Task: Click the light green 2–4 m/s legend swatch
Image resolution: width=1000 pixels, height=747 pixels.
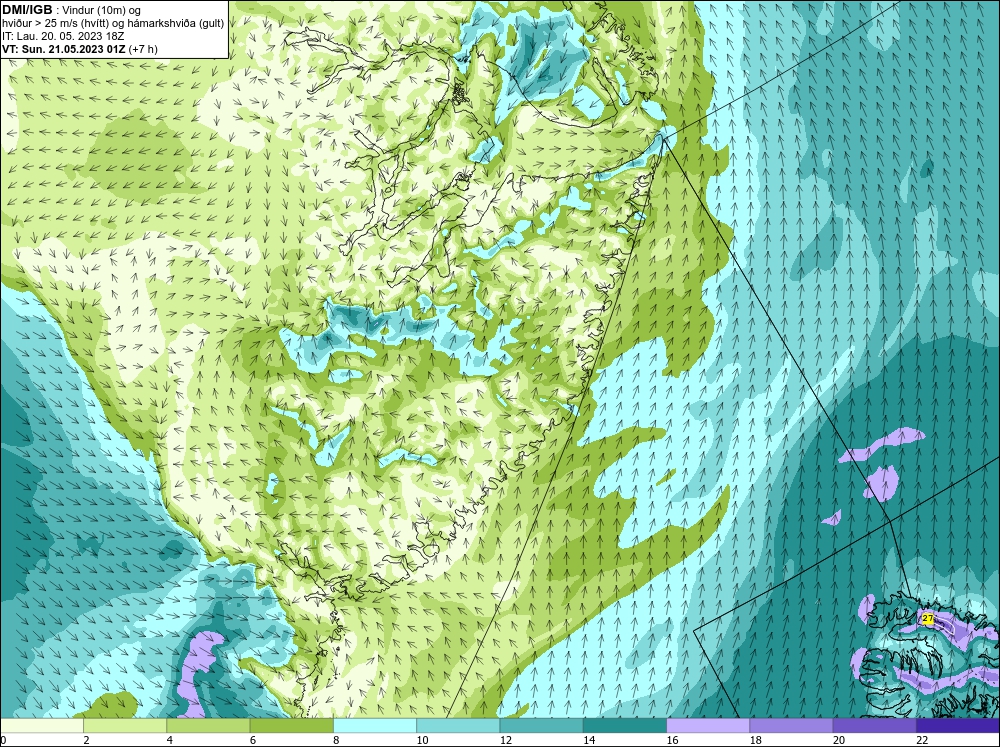Action: [x=125, y=726]
